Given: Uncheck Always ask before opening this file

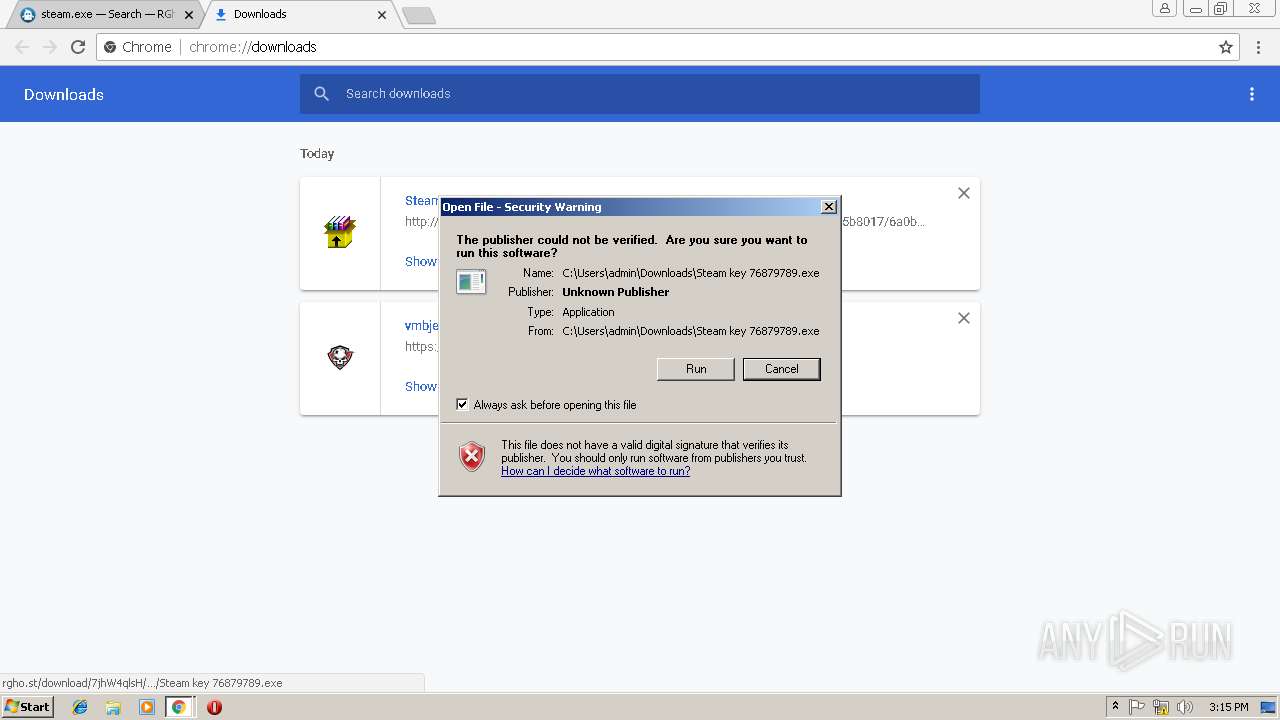Looking at the screenshot, I should pos(462,405).
